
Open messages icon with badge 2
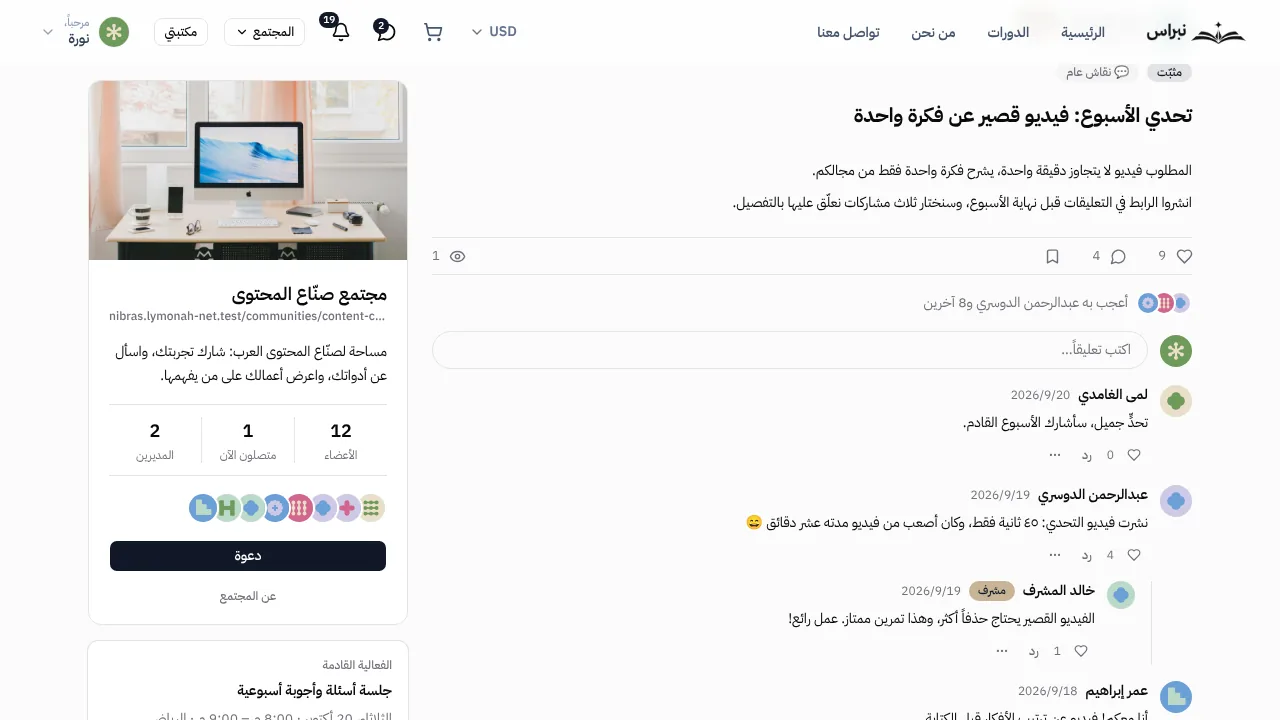385,31
